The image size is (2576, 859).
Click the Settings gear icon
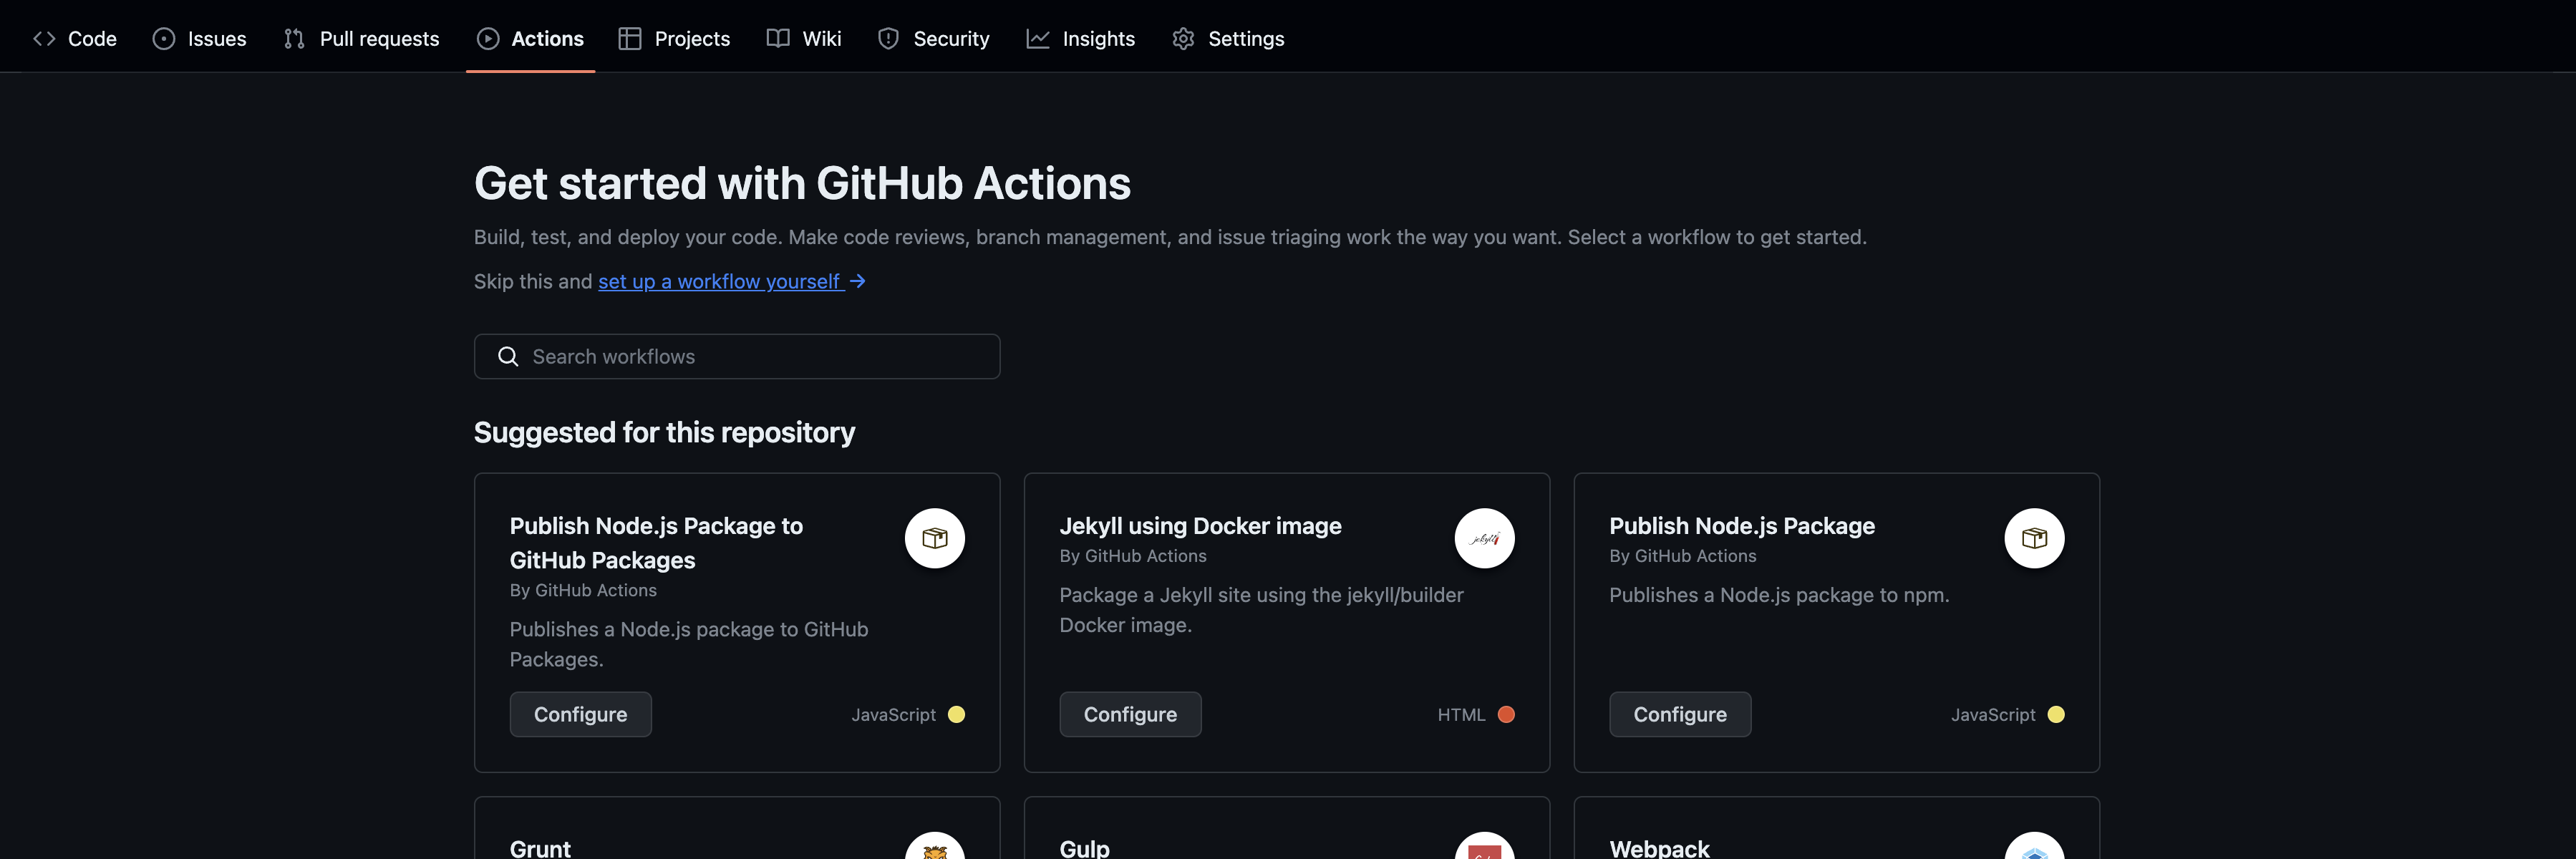pyautogui.click(x=1183, y=39)
